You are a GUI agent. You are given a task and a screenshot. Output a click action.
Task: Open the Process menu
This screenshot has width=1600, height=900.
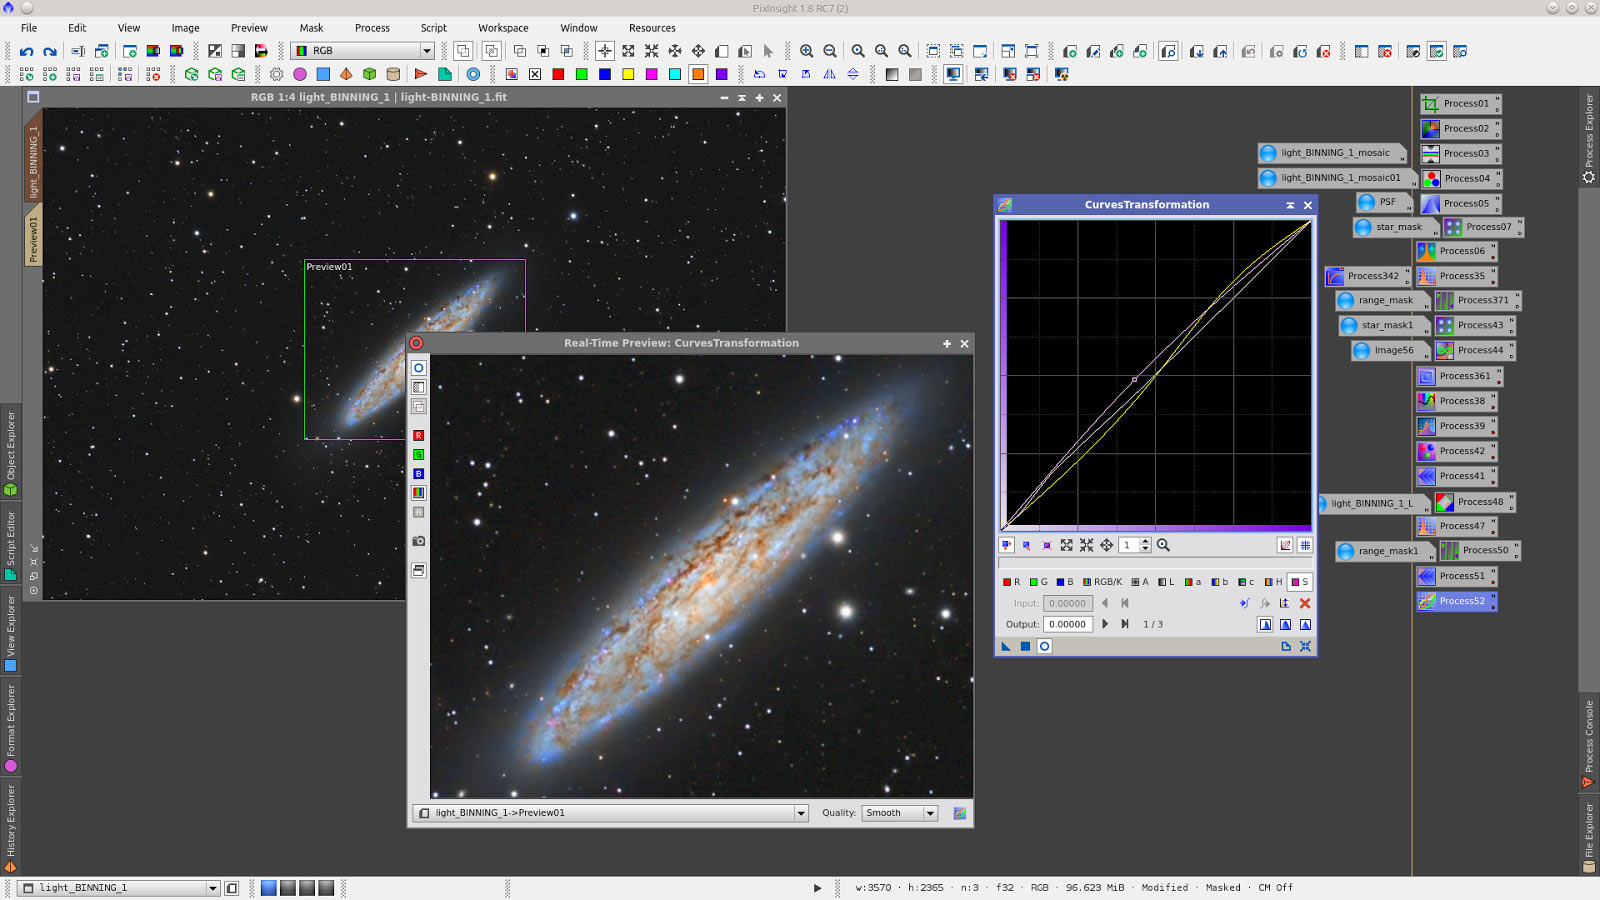point(372,28)
